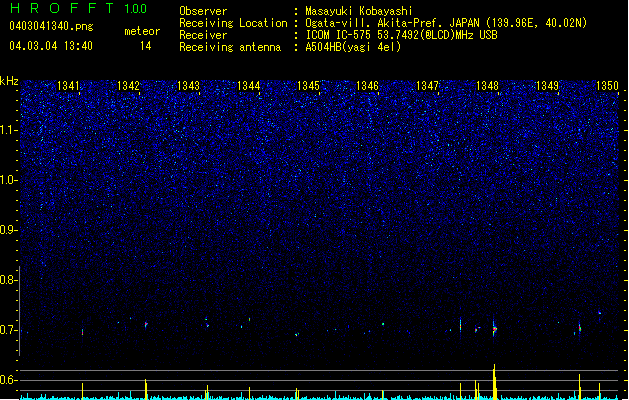Click the kHz axis unit label
This screenshot has width=629, height=400.
[9, 81]
